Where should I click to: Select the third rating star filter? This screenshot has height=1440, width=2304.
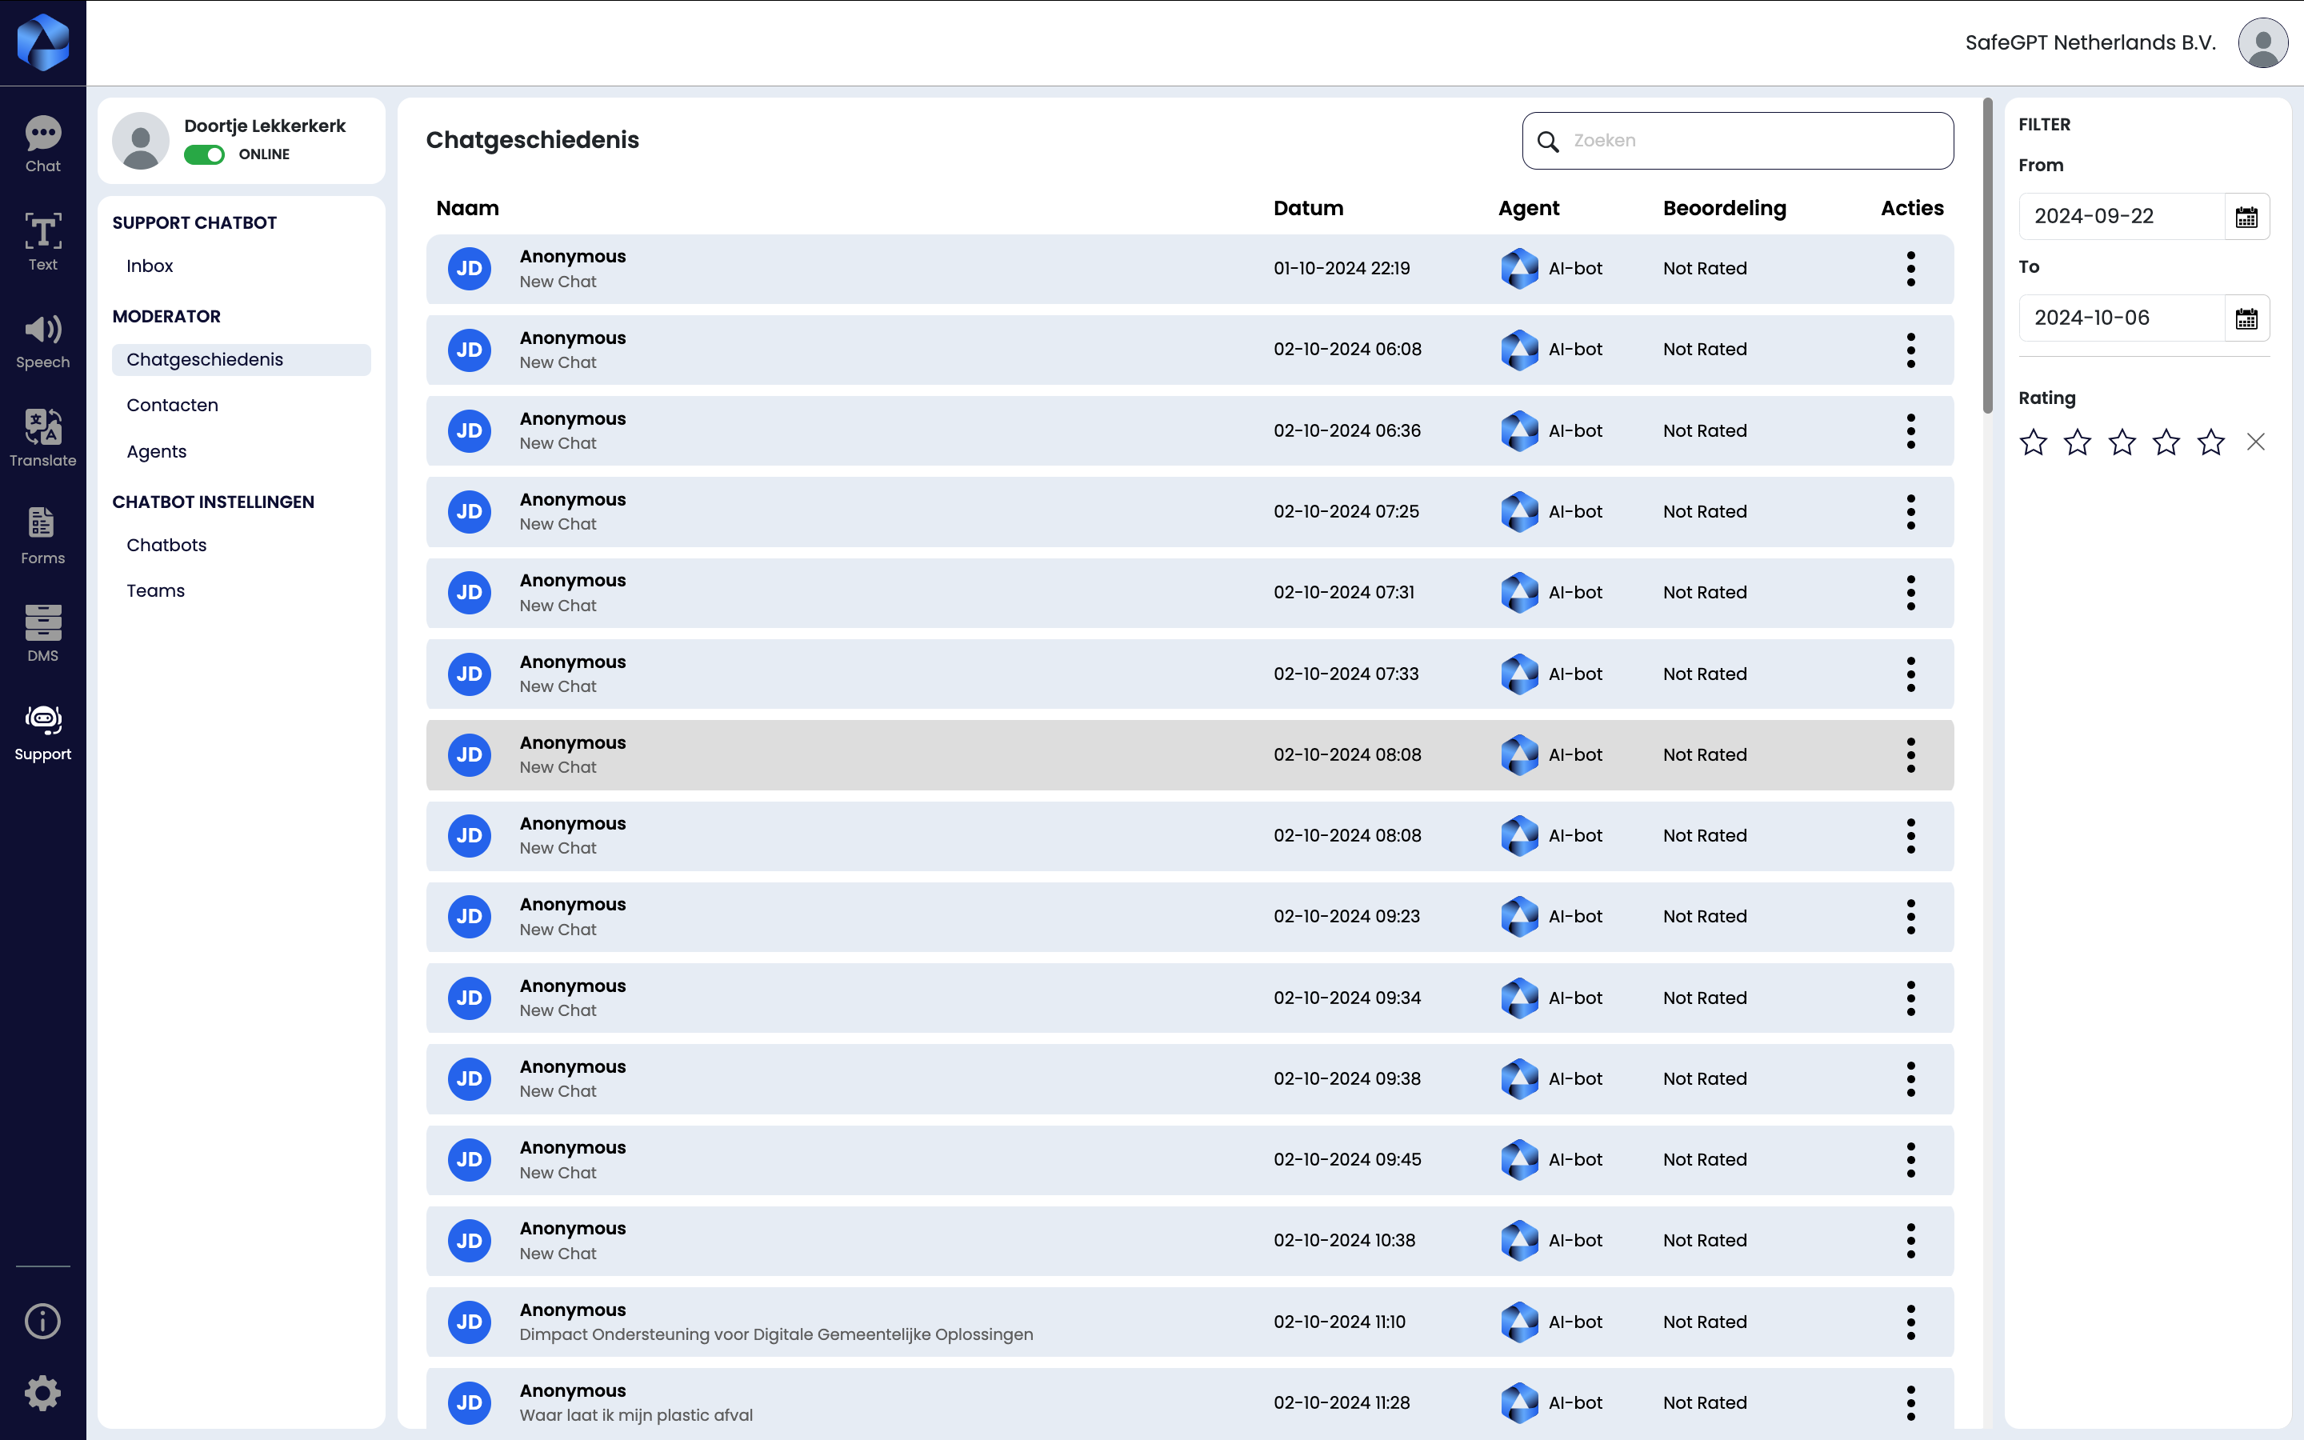click(x=2122, y=442)
